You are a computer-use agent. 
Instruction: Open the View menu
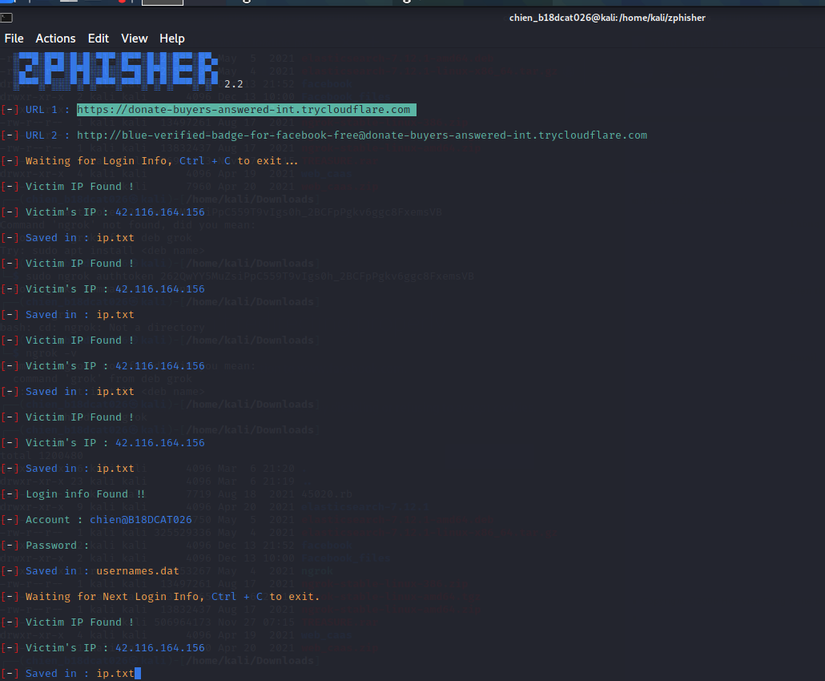point(134,38)
